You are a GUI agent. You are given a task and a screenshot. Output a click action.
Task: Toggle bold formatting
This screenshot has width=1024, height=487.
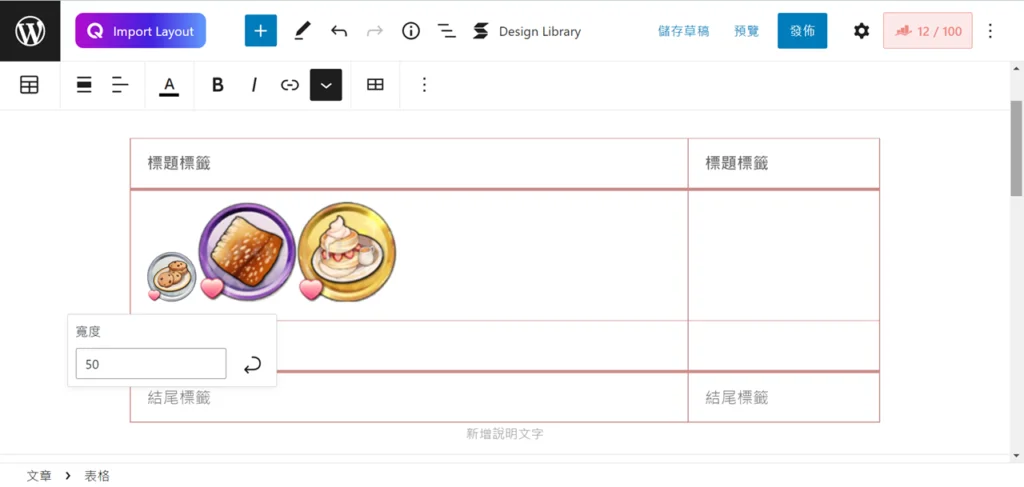pos(218,85)
